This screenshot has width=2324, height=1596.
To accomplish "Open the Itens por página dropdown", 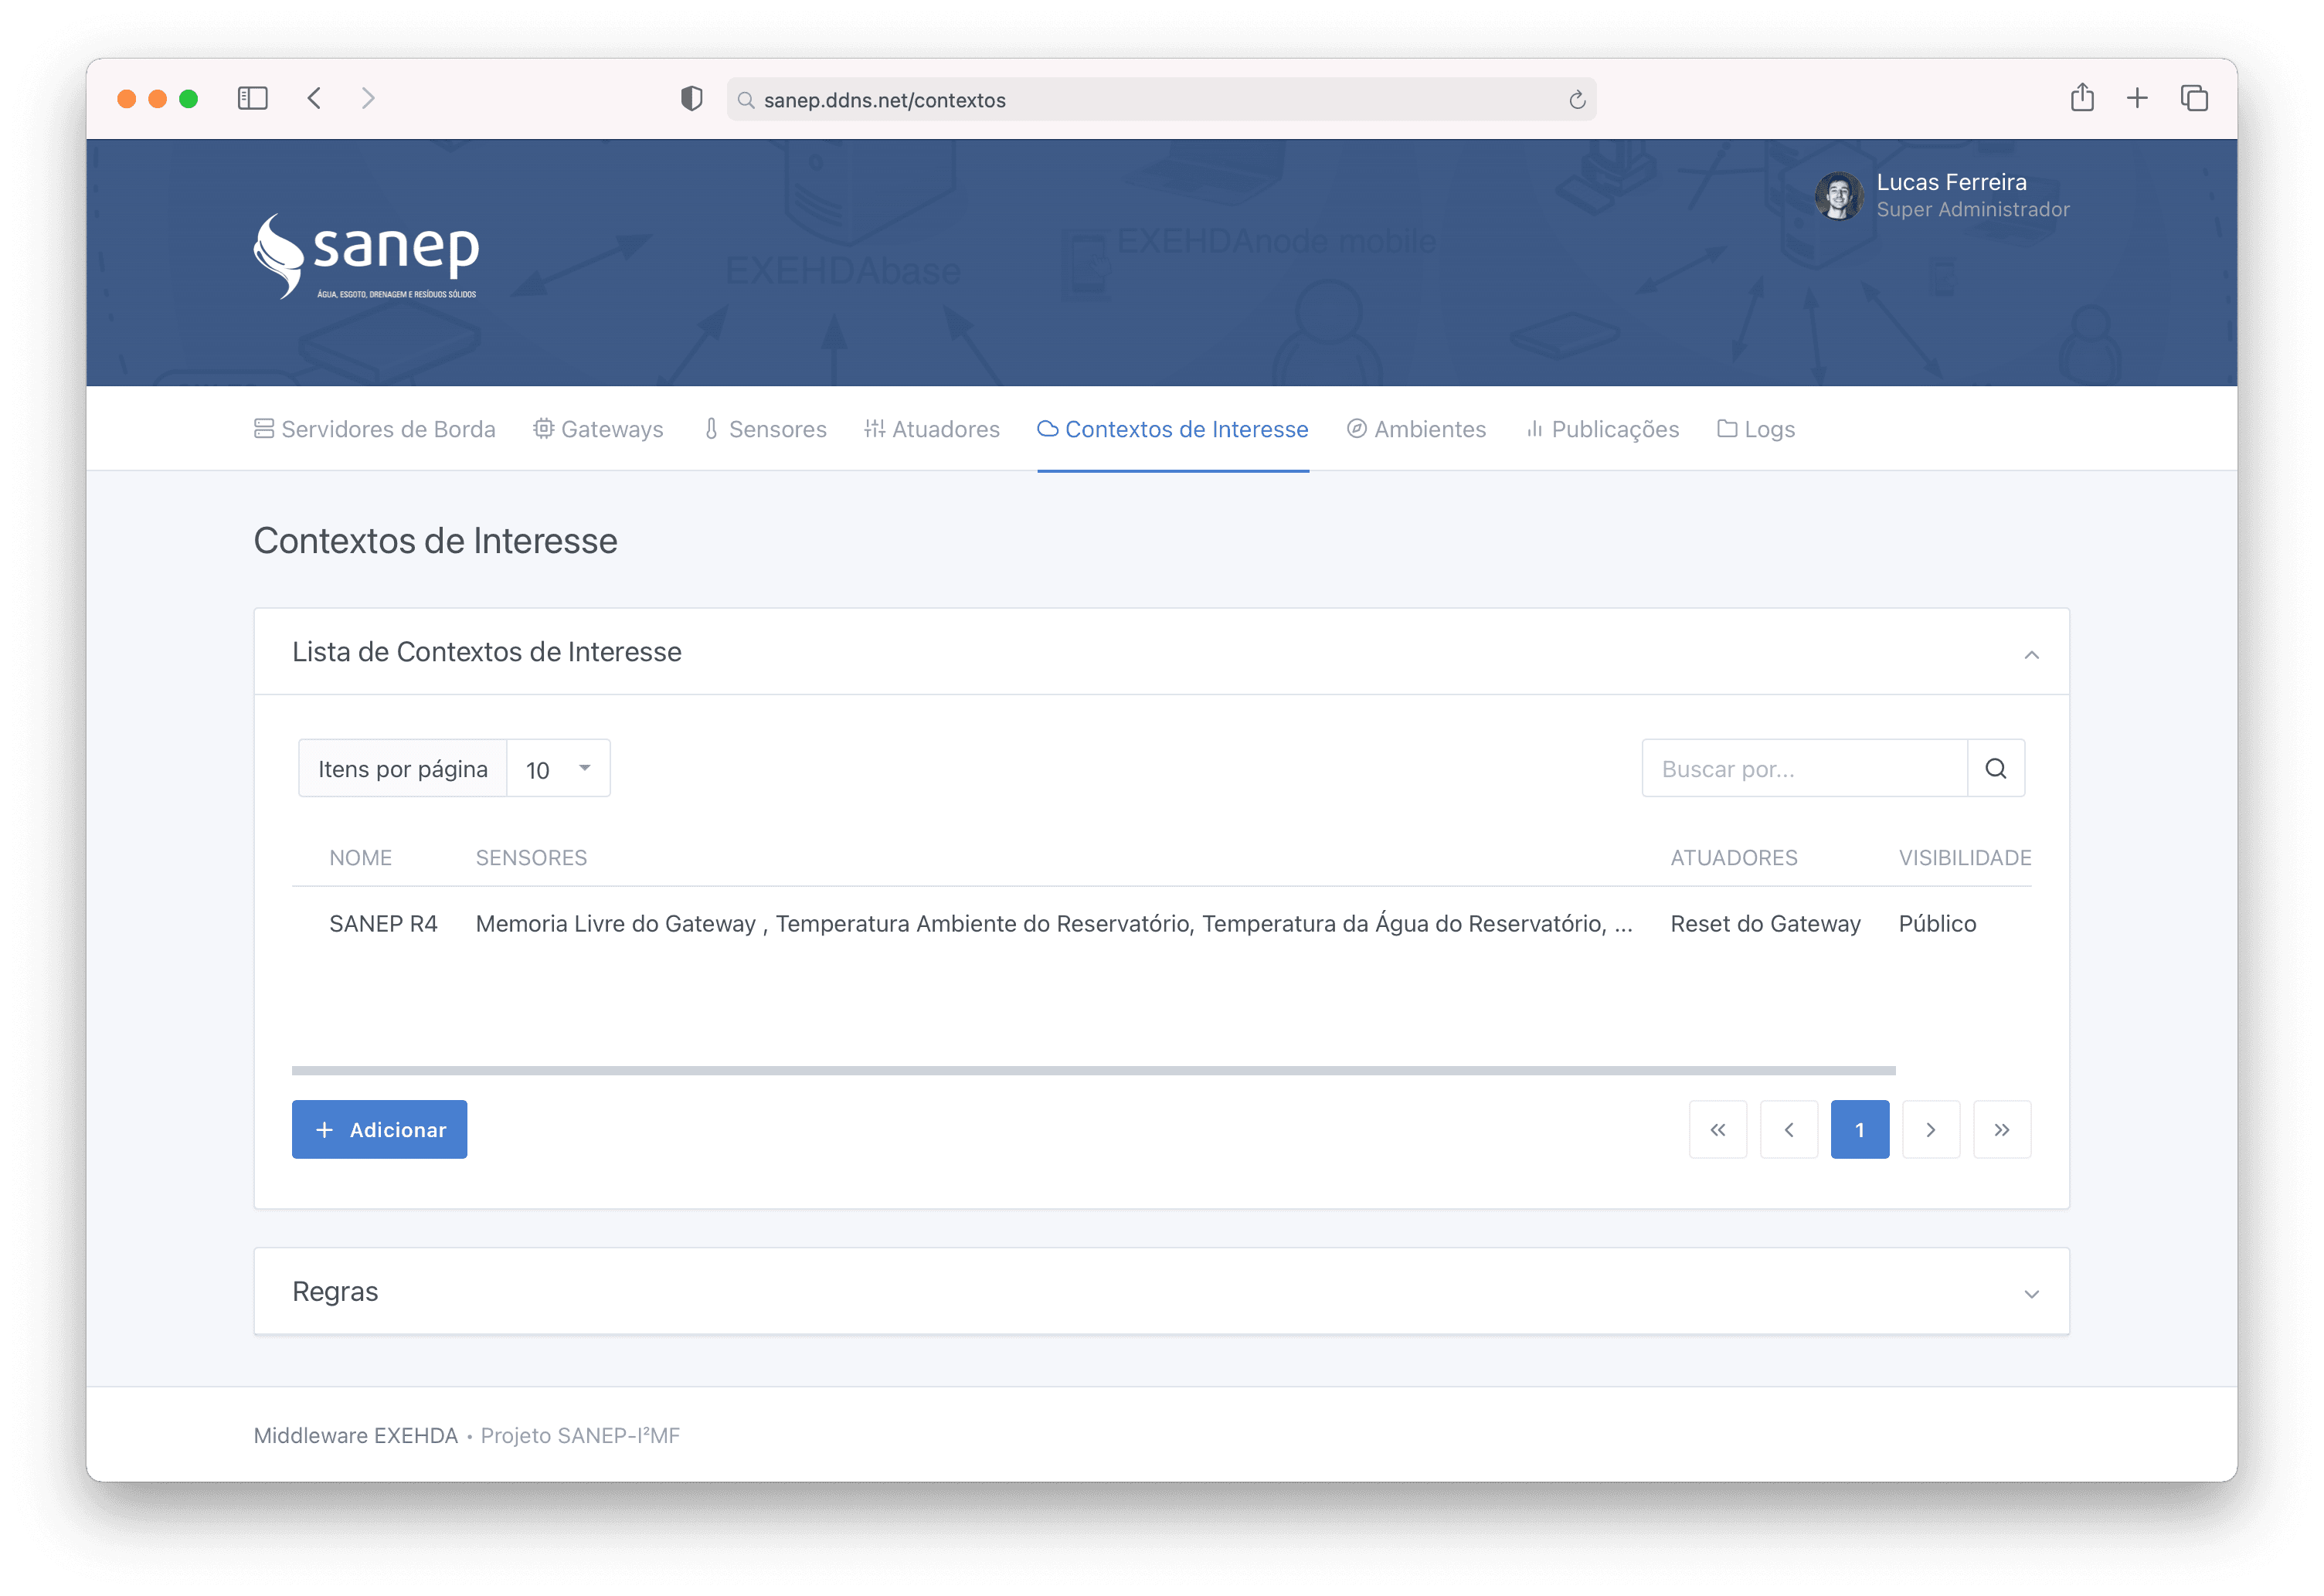I will 558,768.
